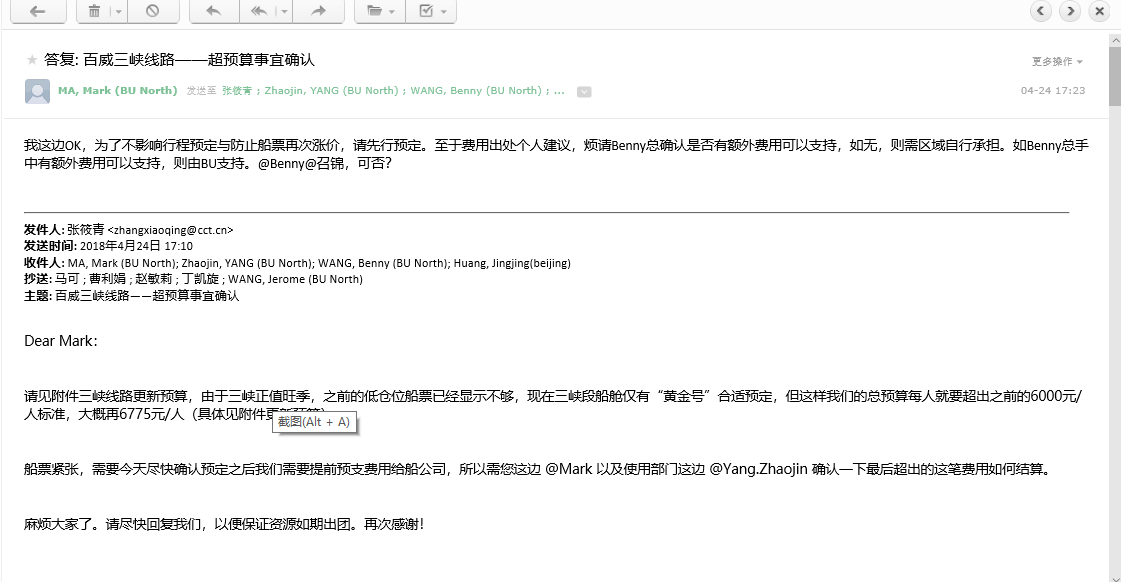Image resolution: width=1121 pixels, height=582 pixels.
Task: Click sender name MA, Mark (BU North)
Action: 117,90
